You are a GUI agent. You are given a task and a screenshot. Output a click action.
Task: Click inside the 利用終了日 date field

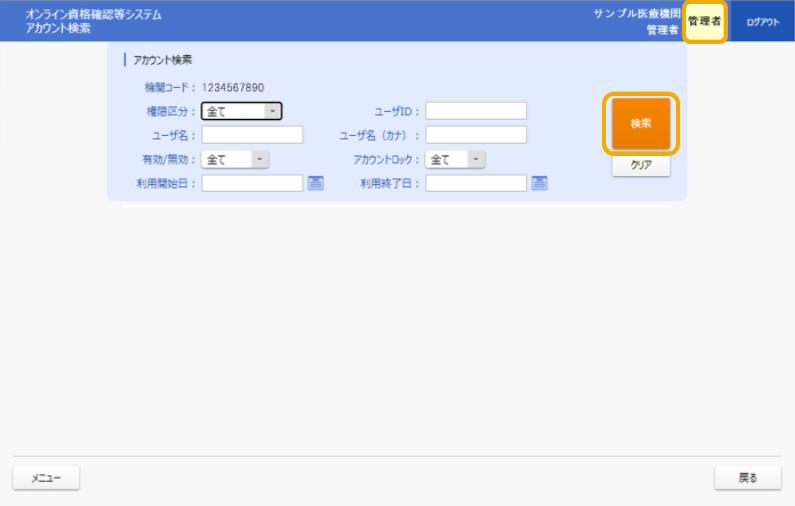coord(476,183)
